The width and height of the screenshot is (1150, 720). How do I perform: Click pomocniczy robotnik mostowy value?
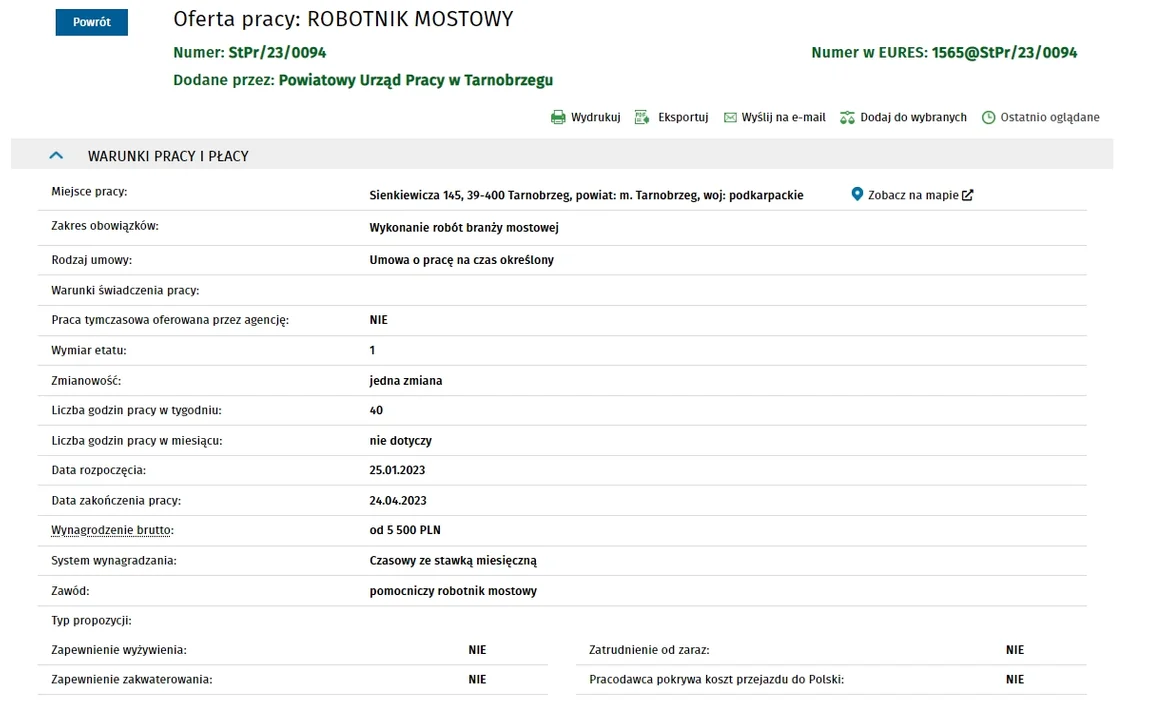[x=453, y=591]
